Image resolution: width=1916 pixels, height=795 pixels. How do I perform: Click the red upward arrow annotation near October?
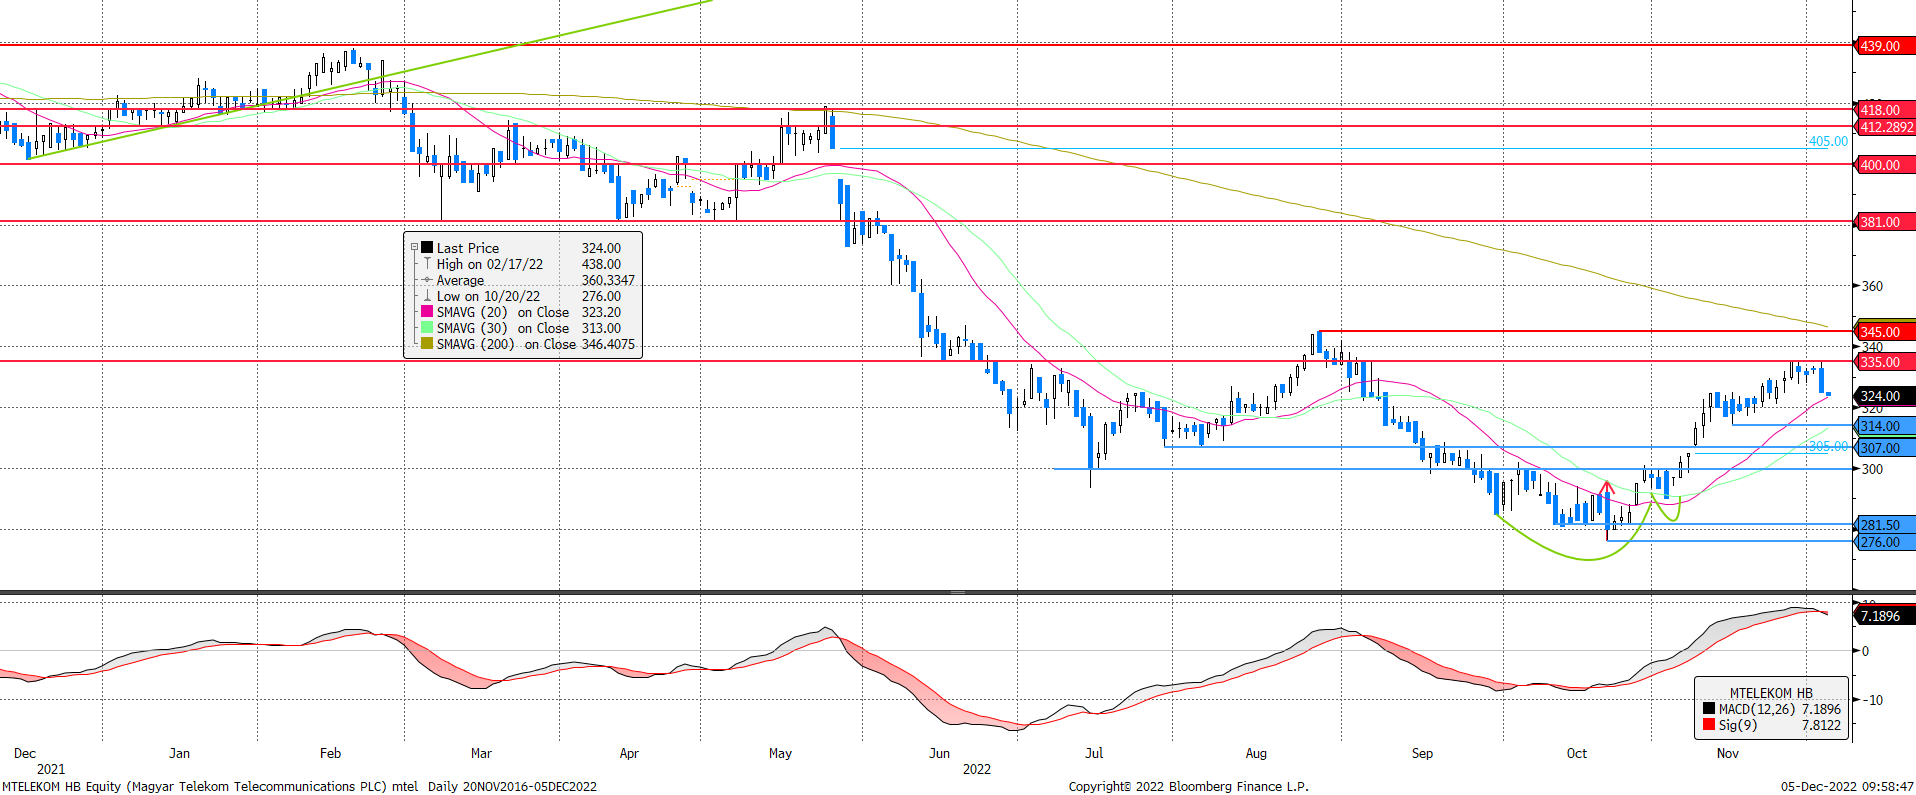tap(1606, 488)
